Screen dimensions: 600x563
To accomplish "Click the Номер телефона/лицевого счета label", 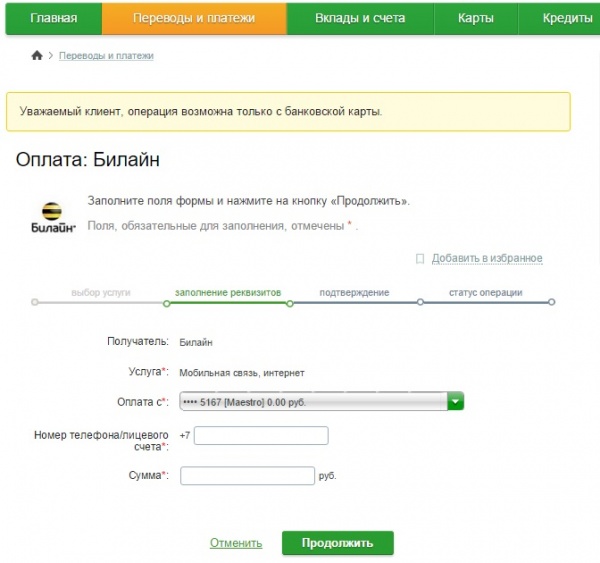I will point(101,441).
